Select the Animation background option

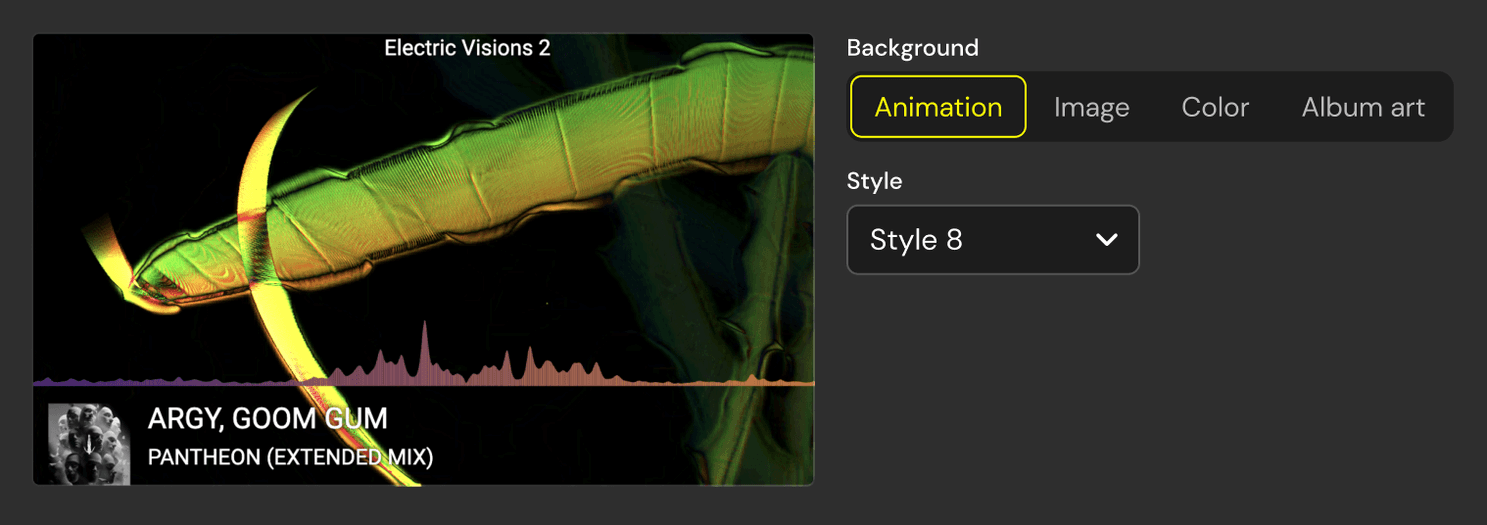[x=938, y=107]
